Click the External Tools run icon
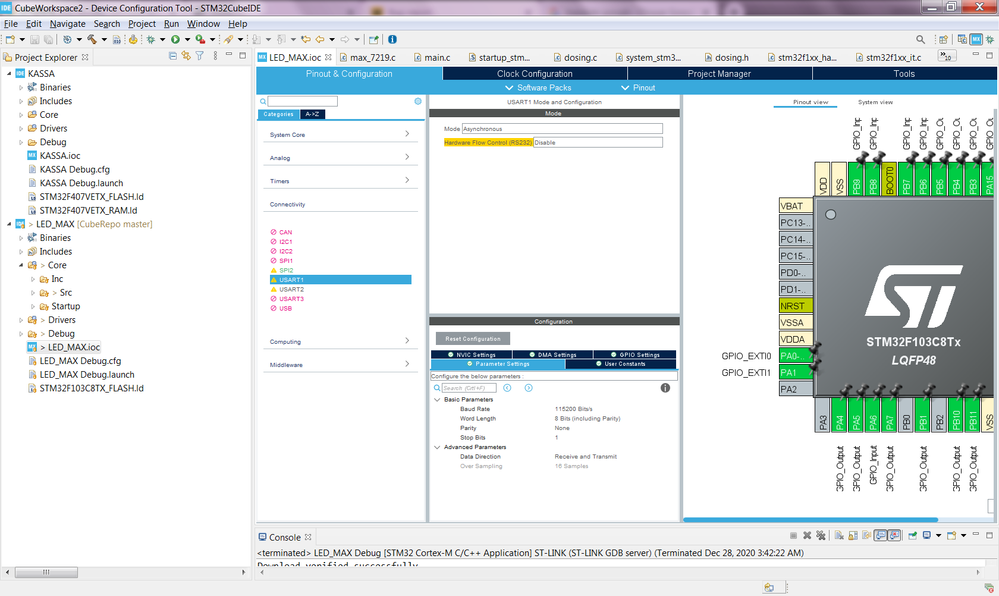 [x=200, y=40]
